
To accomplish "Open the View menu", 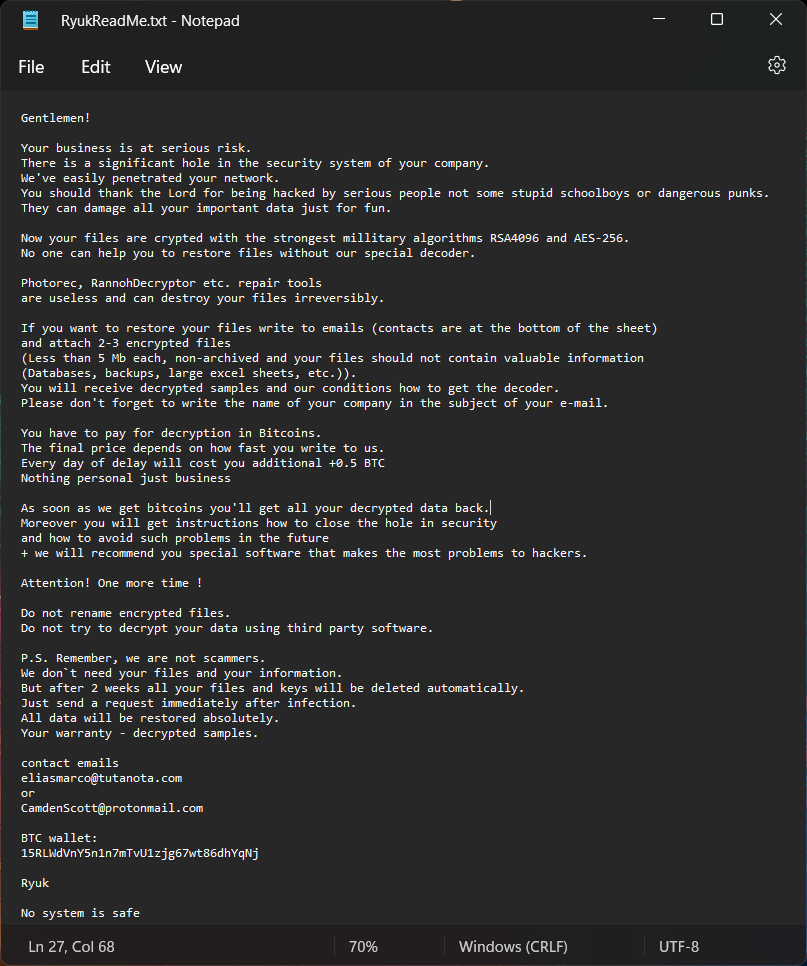I will 163,67.
